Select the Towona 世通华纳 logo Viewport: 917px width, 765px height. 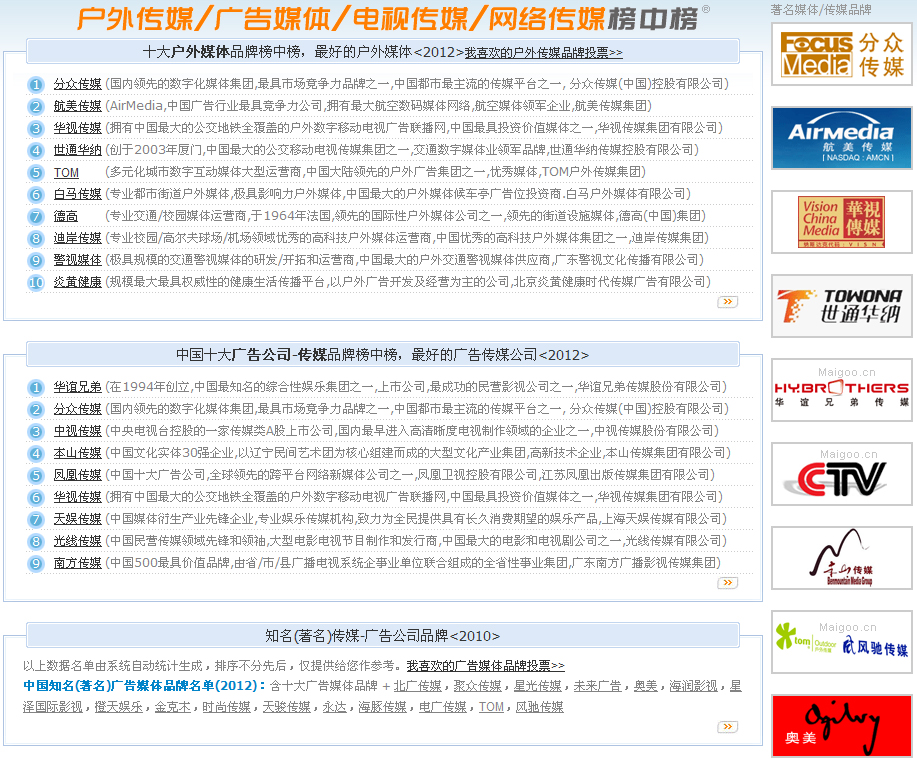click(x=841, y=306)
